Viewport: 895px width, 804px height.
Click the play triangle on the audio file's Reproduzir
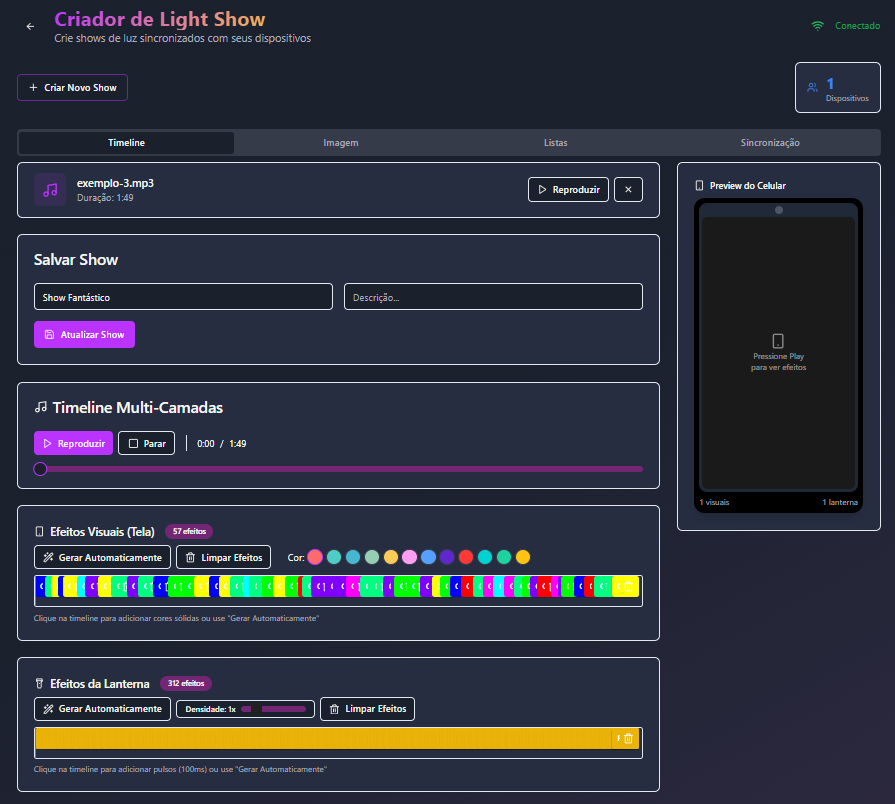[542, 189]
